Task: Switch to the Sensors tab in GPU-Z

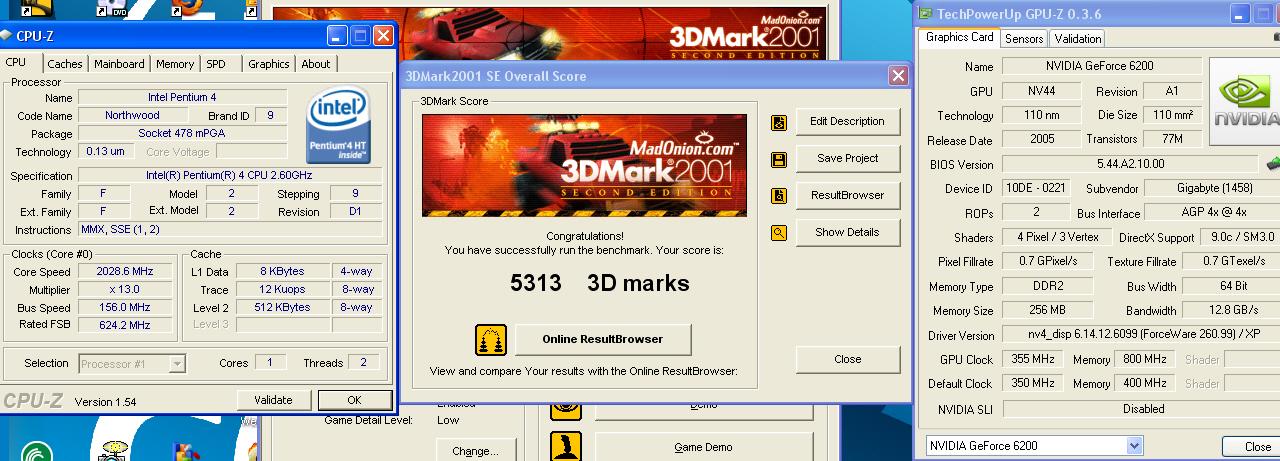Action: (1024, 39)
